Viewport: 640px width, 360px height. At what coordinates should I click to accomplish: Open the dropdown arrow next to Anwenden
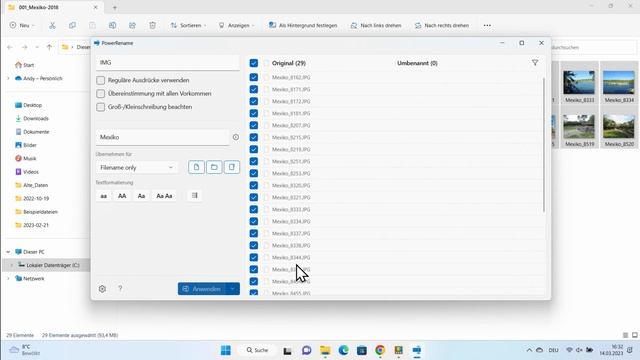[232, 289]
